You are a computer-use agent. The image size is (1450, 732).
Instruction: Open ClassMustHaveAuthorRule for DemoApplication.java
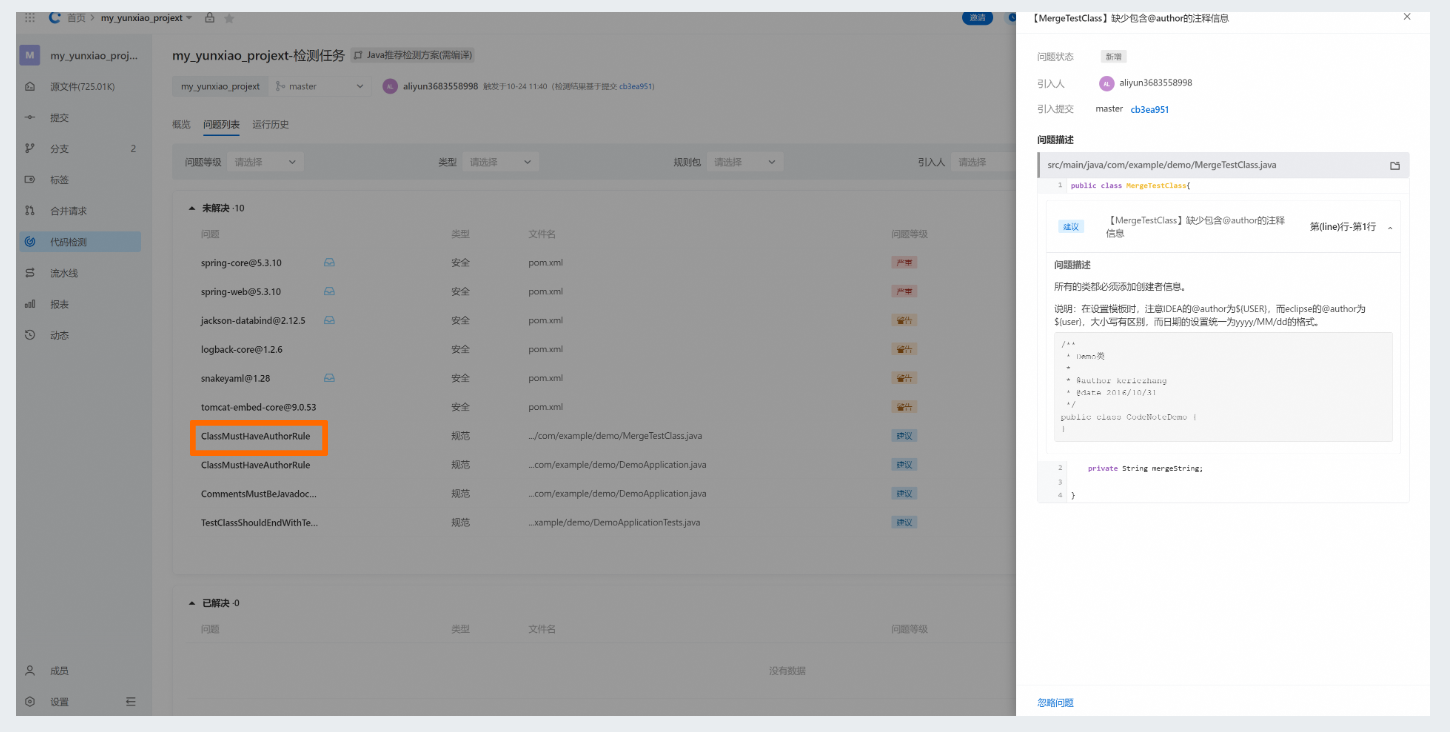[255, 465]
